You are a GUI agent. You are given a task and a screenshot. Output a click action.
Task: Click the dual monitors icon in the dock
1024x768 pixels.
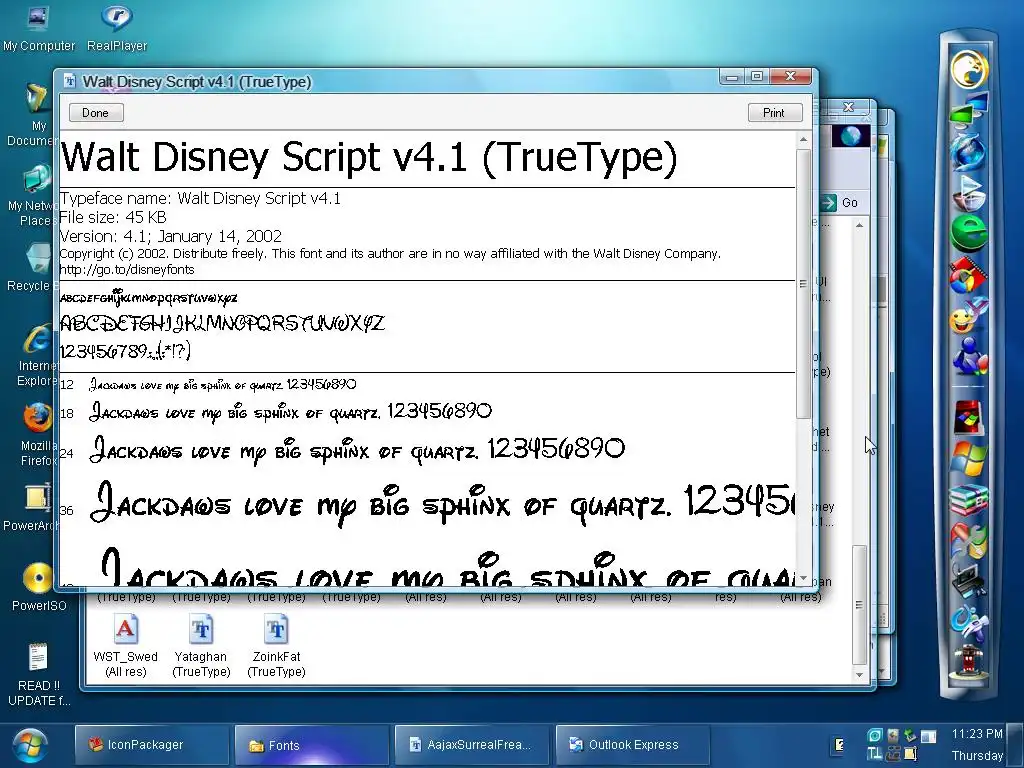[969, 109]
